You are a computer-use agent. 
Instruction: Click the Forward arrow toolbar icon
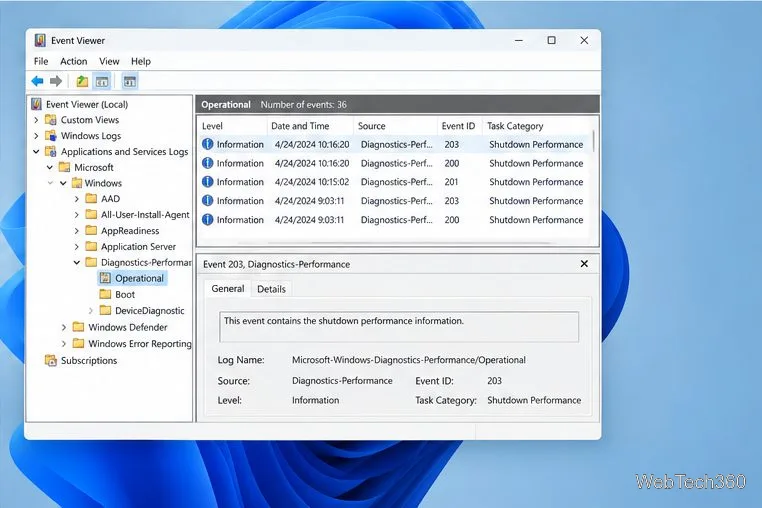coord(56,81)
